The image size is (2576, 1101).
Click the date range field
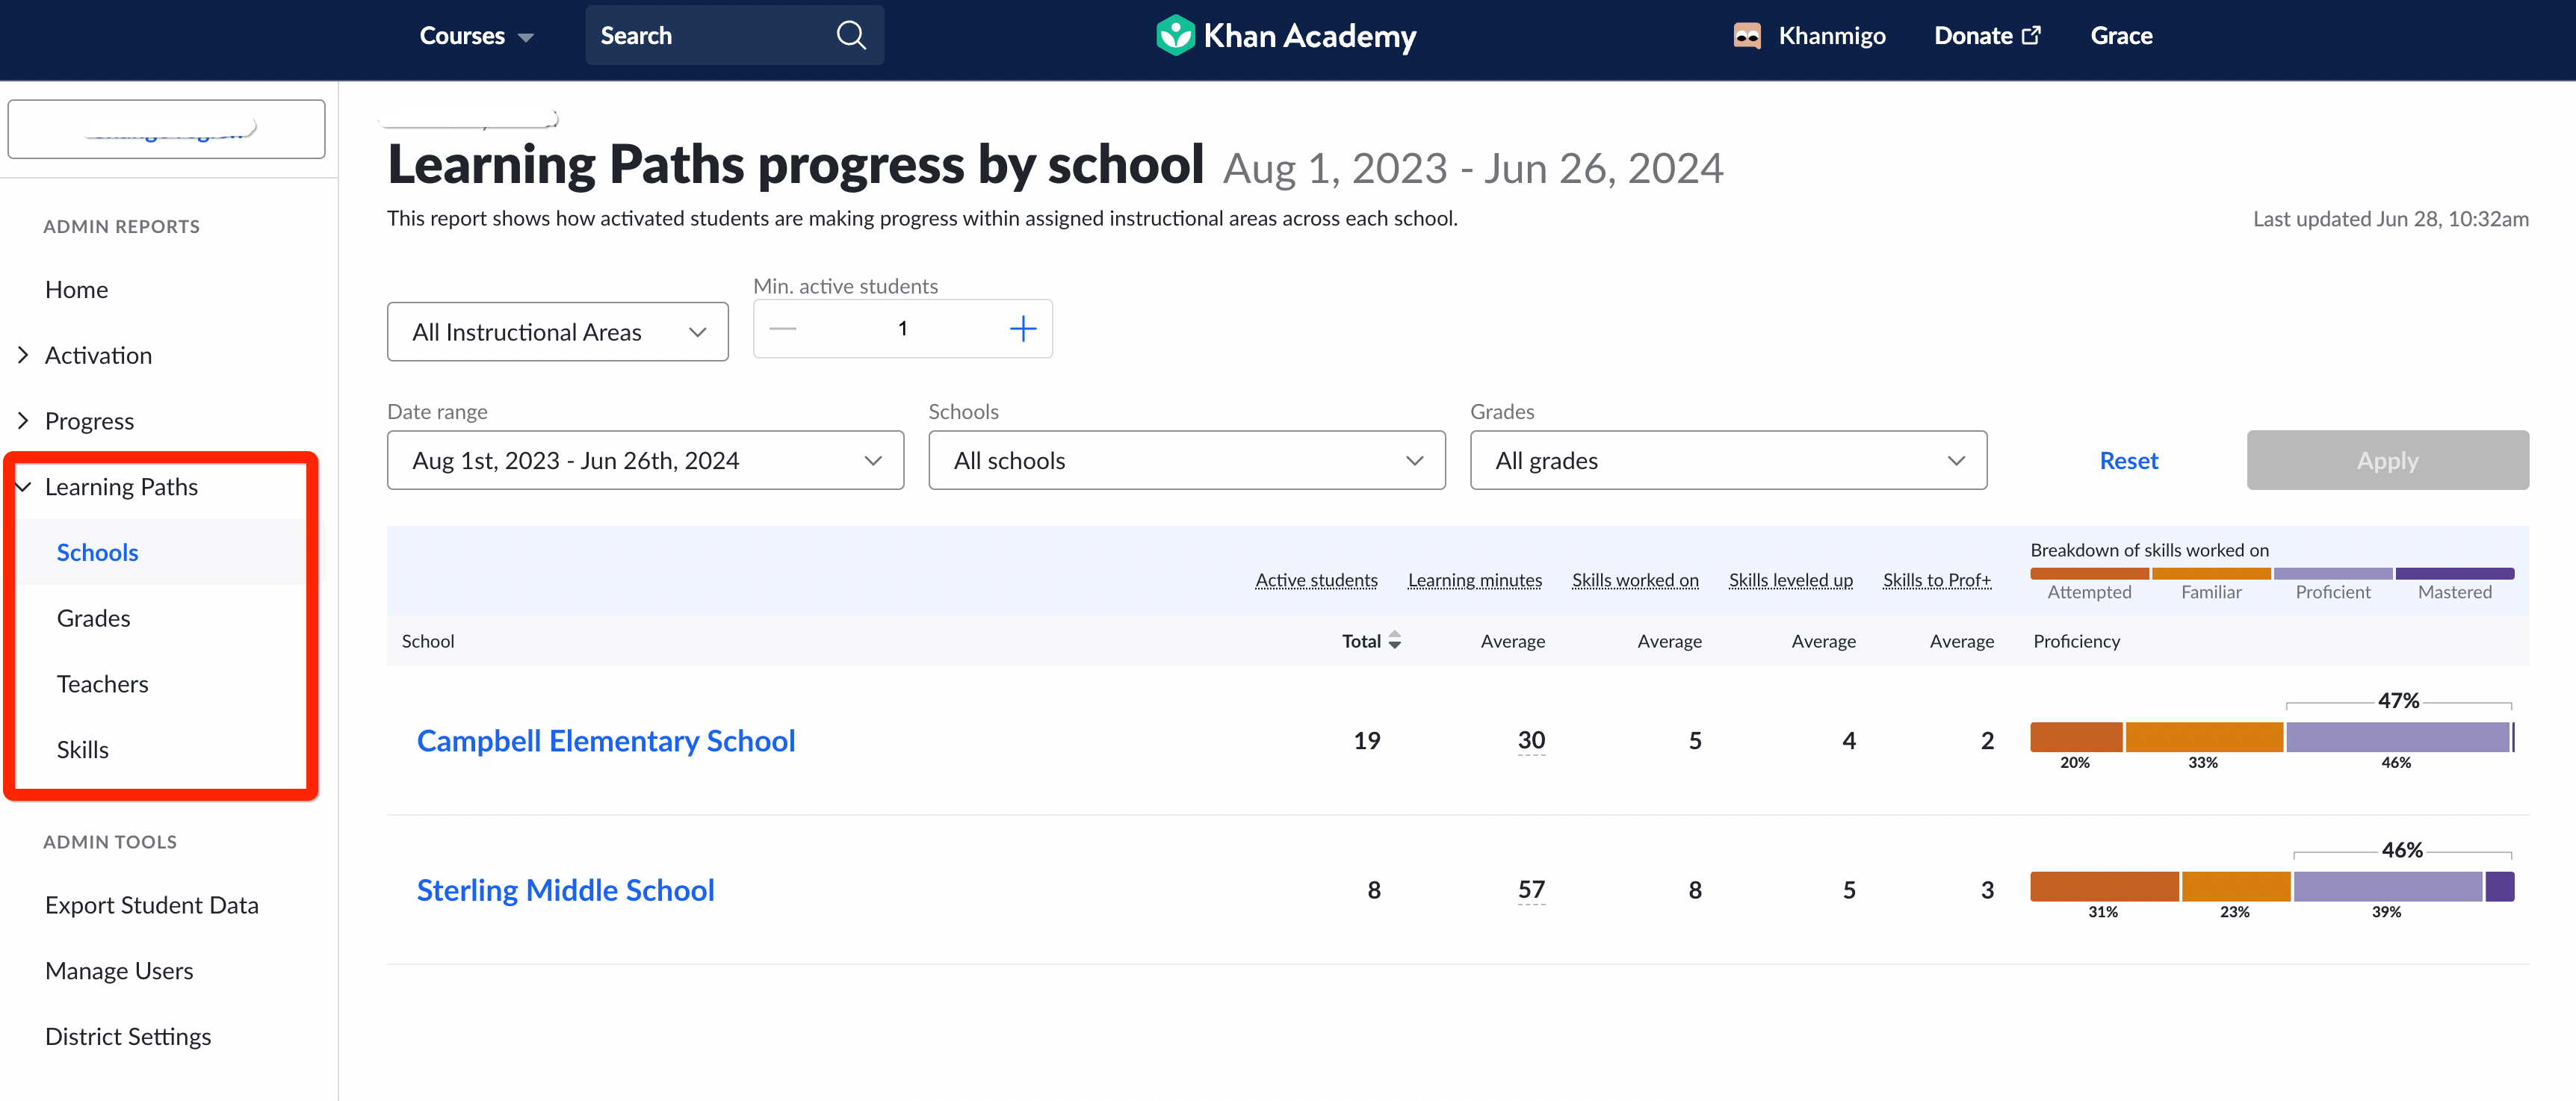pyautogui.click(x=645, y=460)
